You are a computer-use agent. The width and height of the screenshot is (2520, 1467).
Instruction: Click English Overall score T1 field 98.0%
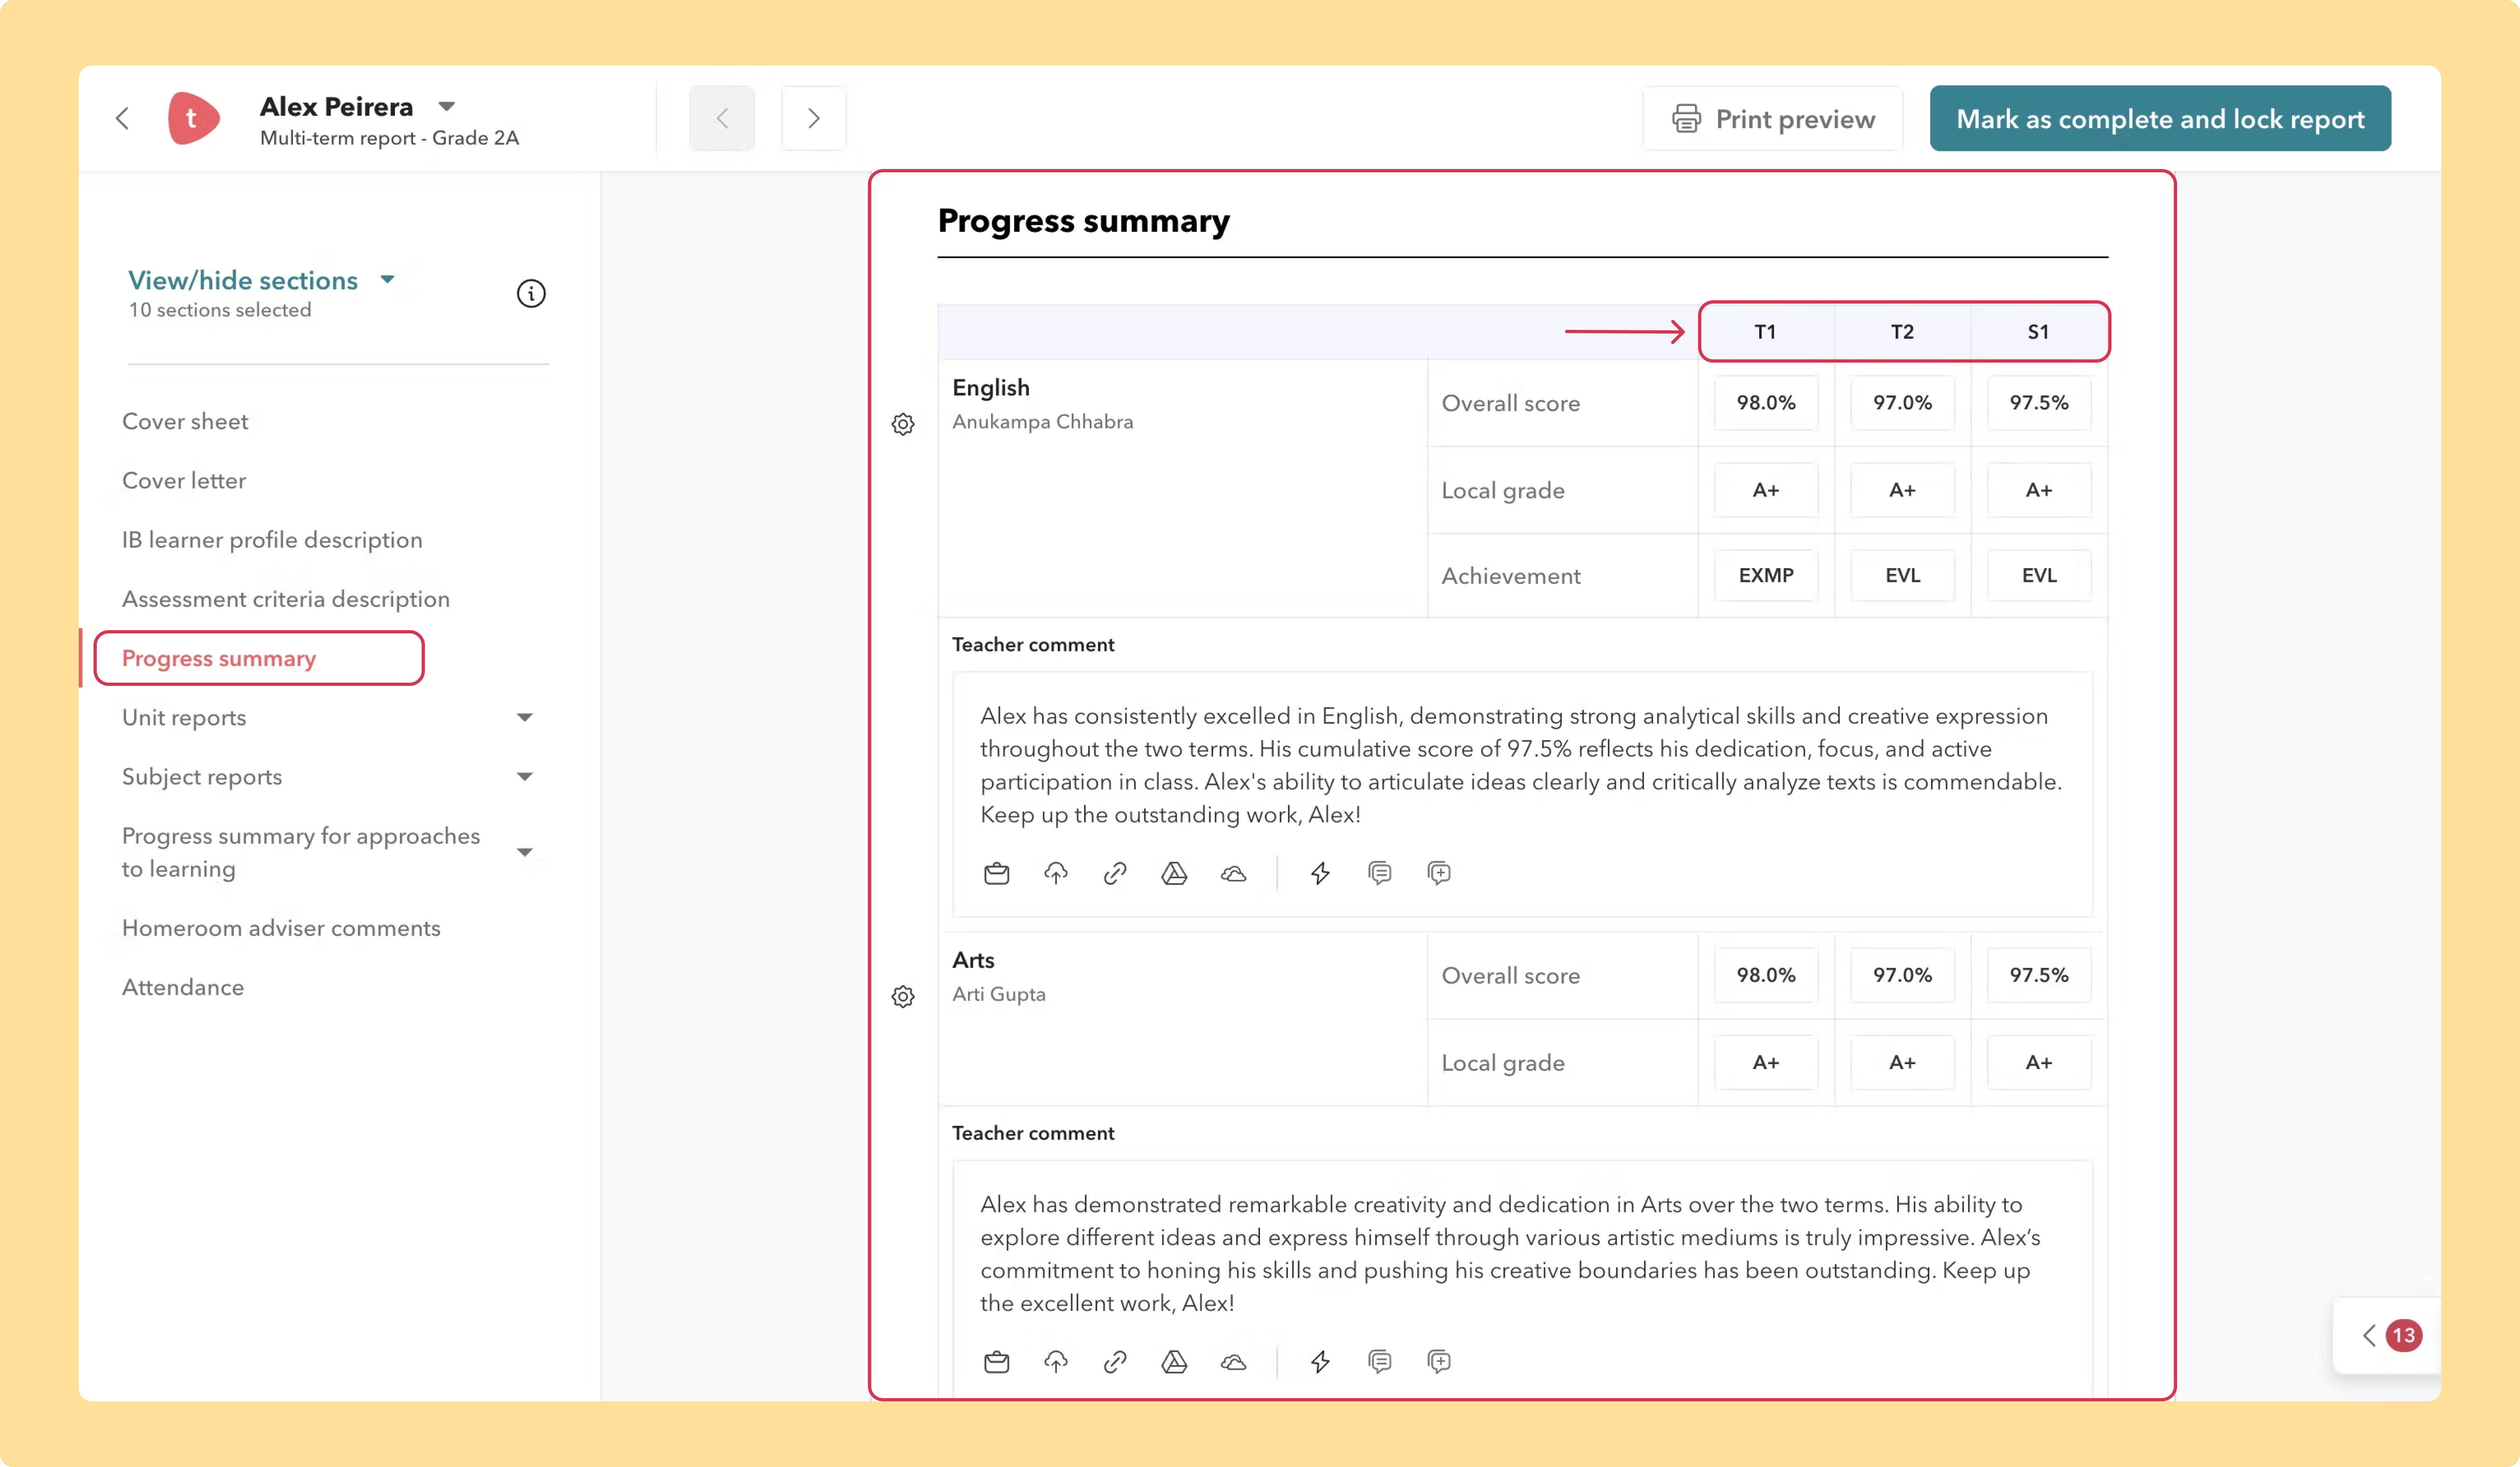[x=1766, y=402]
